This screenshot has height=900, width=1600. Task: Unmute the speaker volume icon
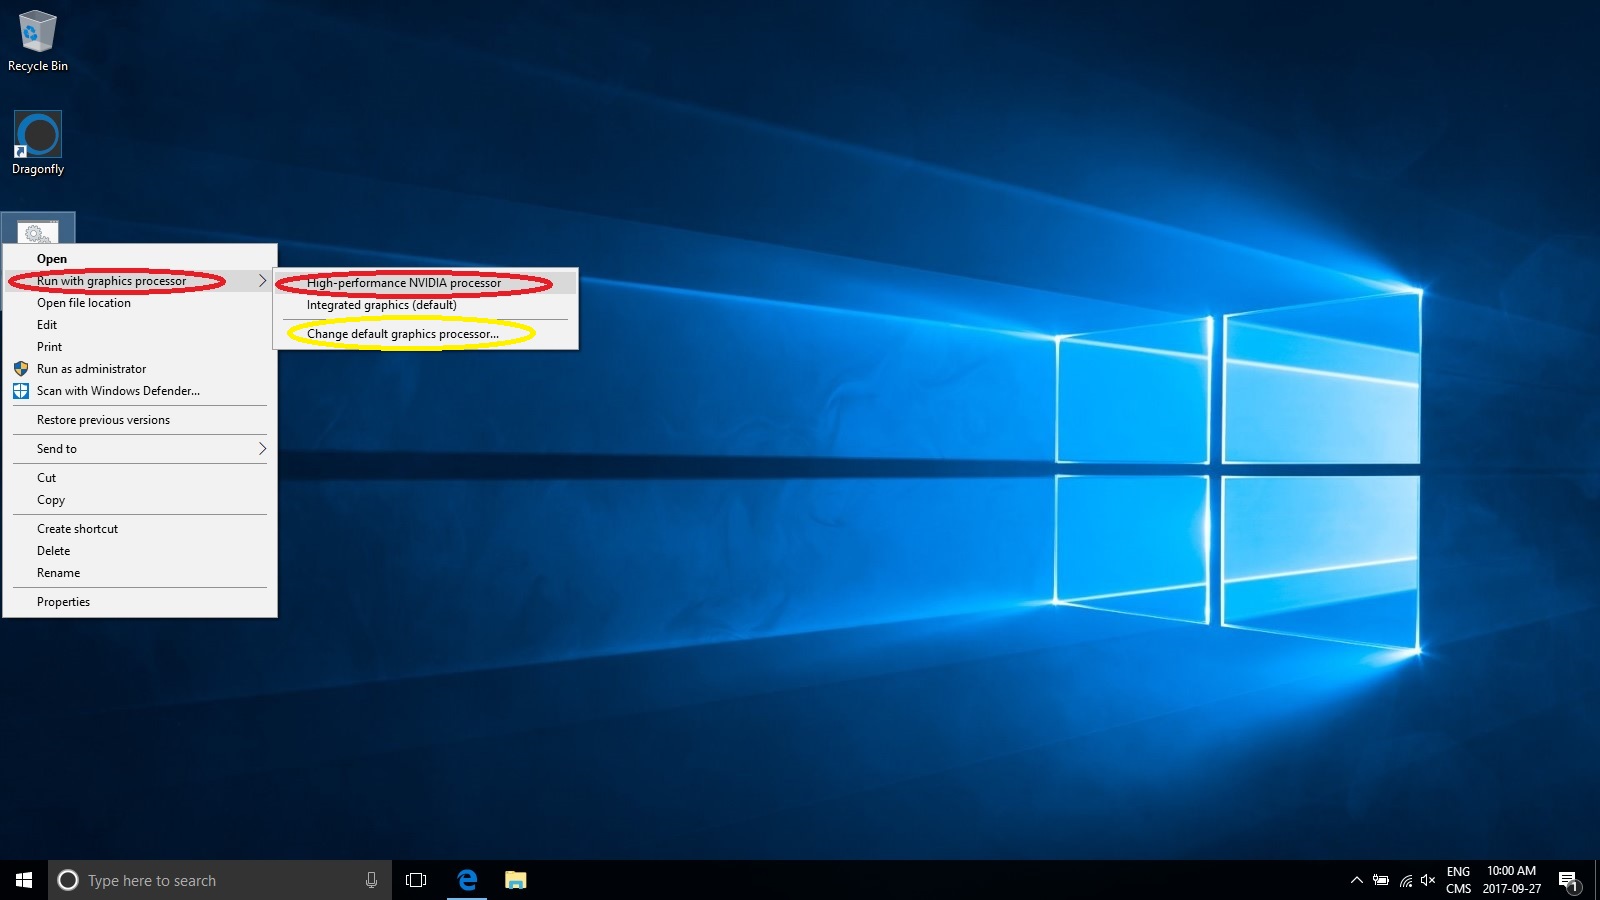(1427, 880)
